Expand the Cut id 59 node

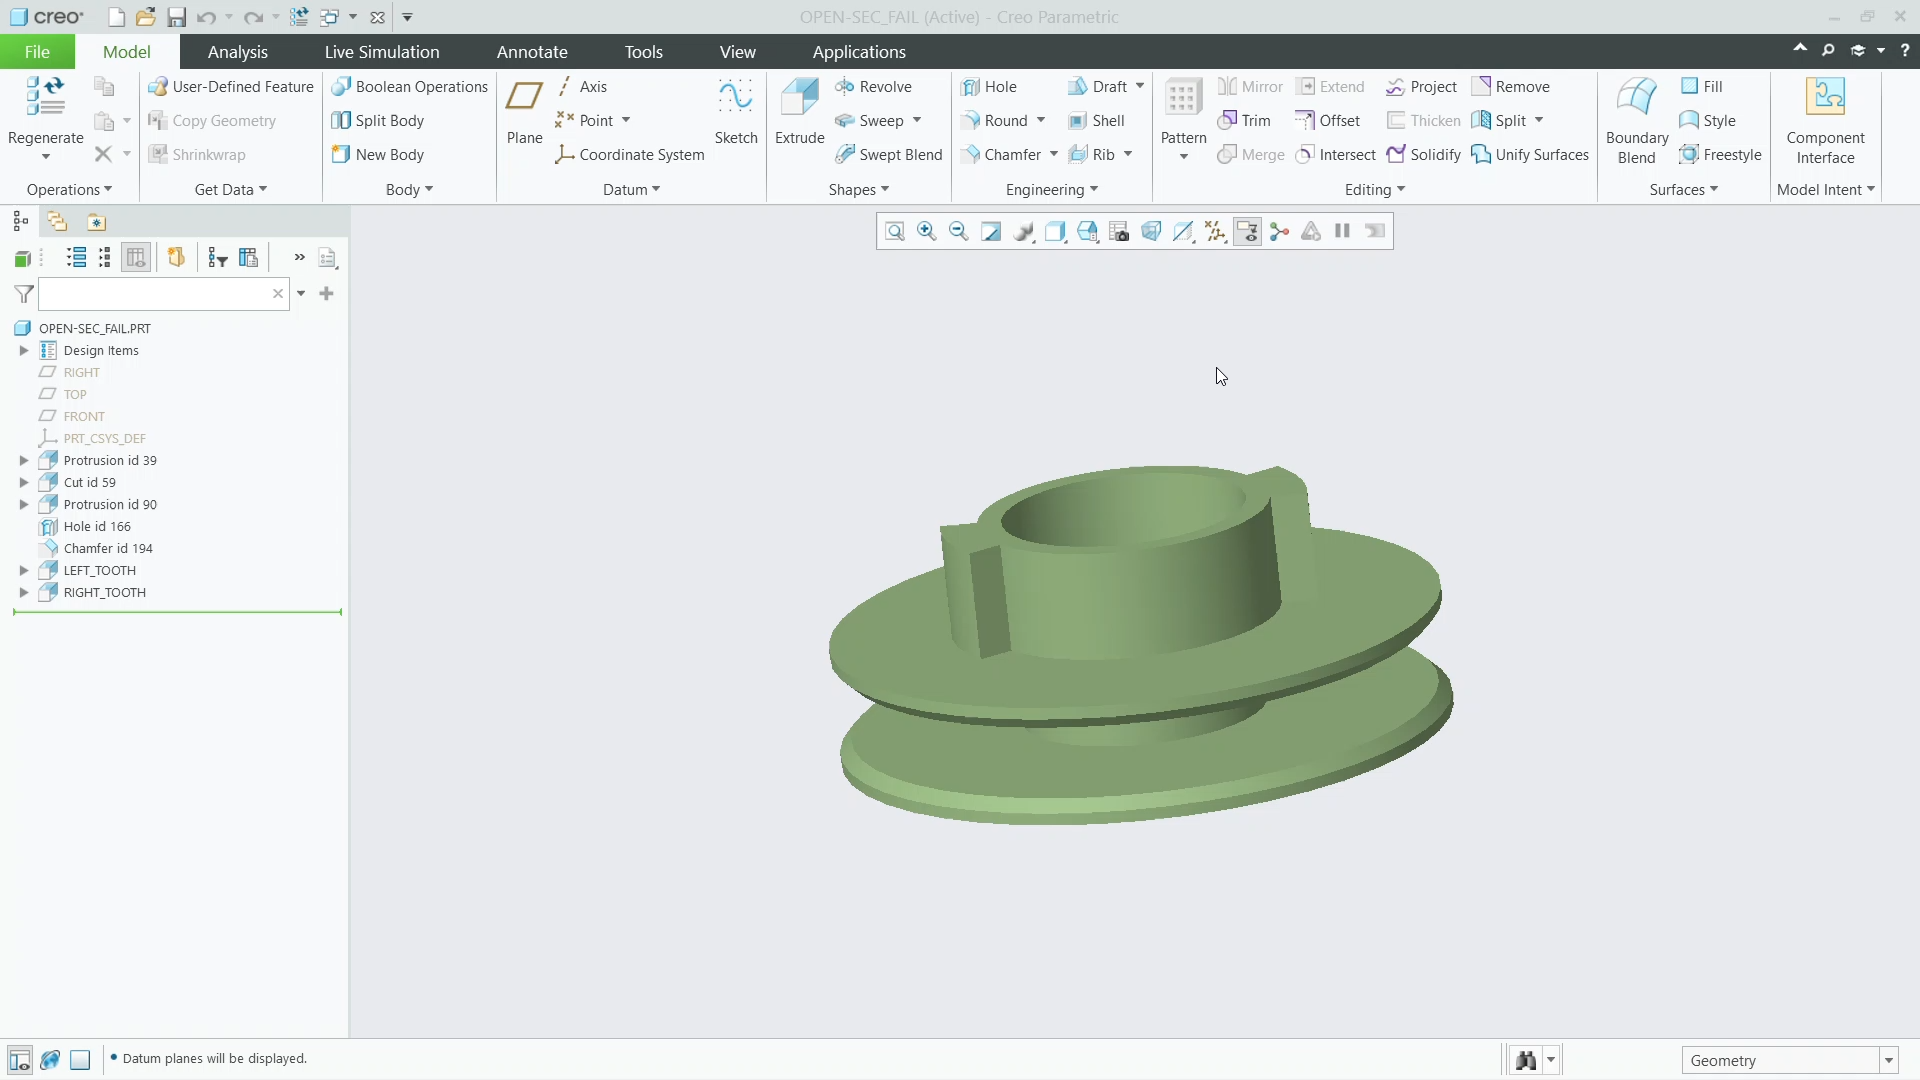point(24,483)
